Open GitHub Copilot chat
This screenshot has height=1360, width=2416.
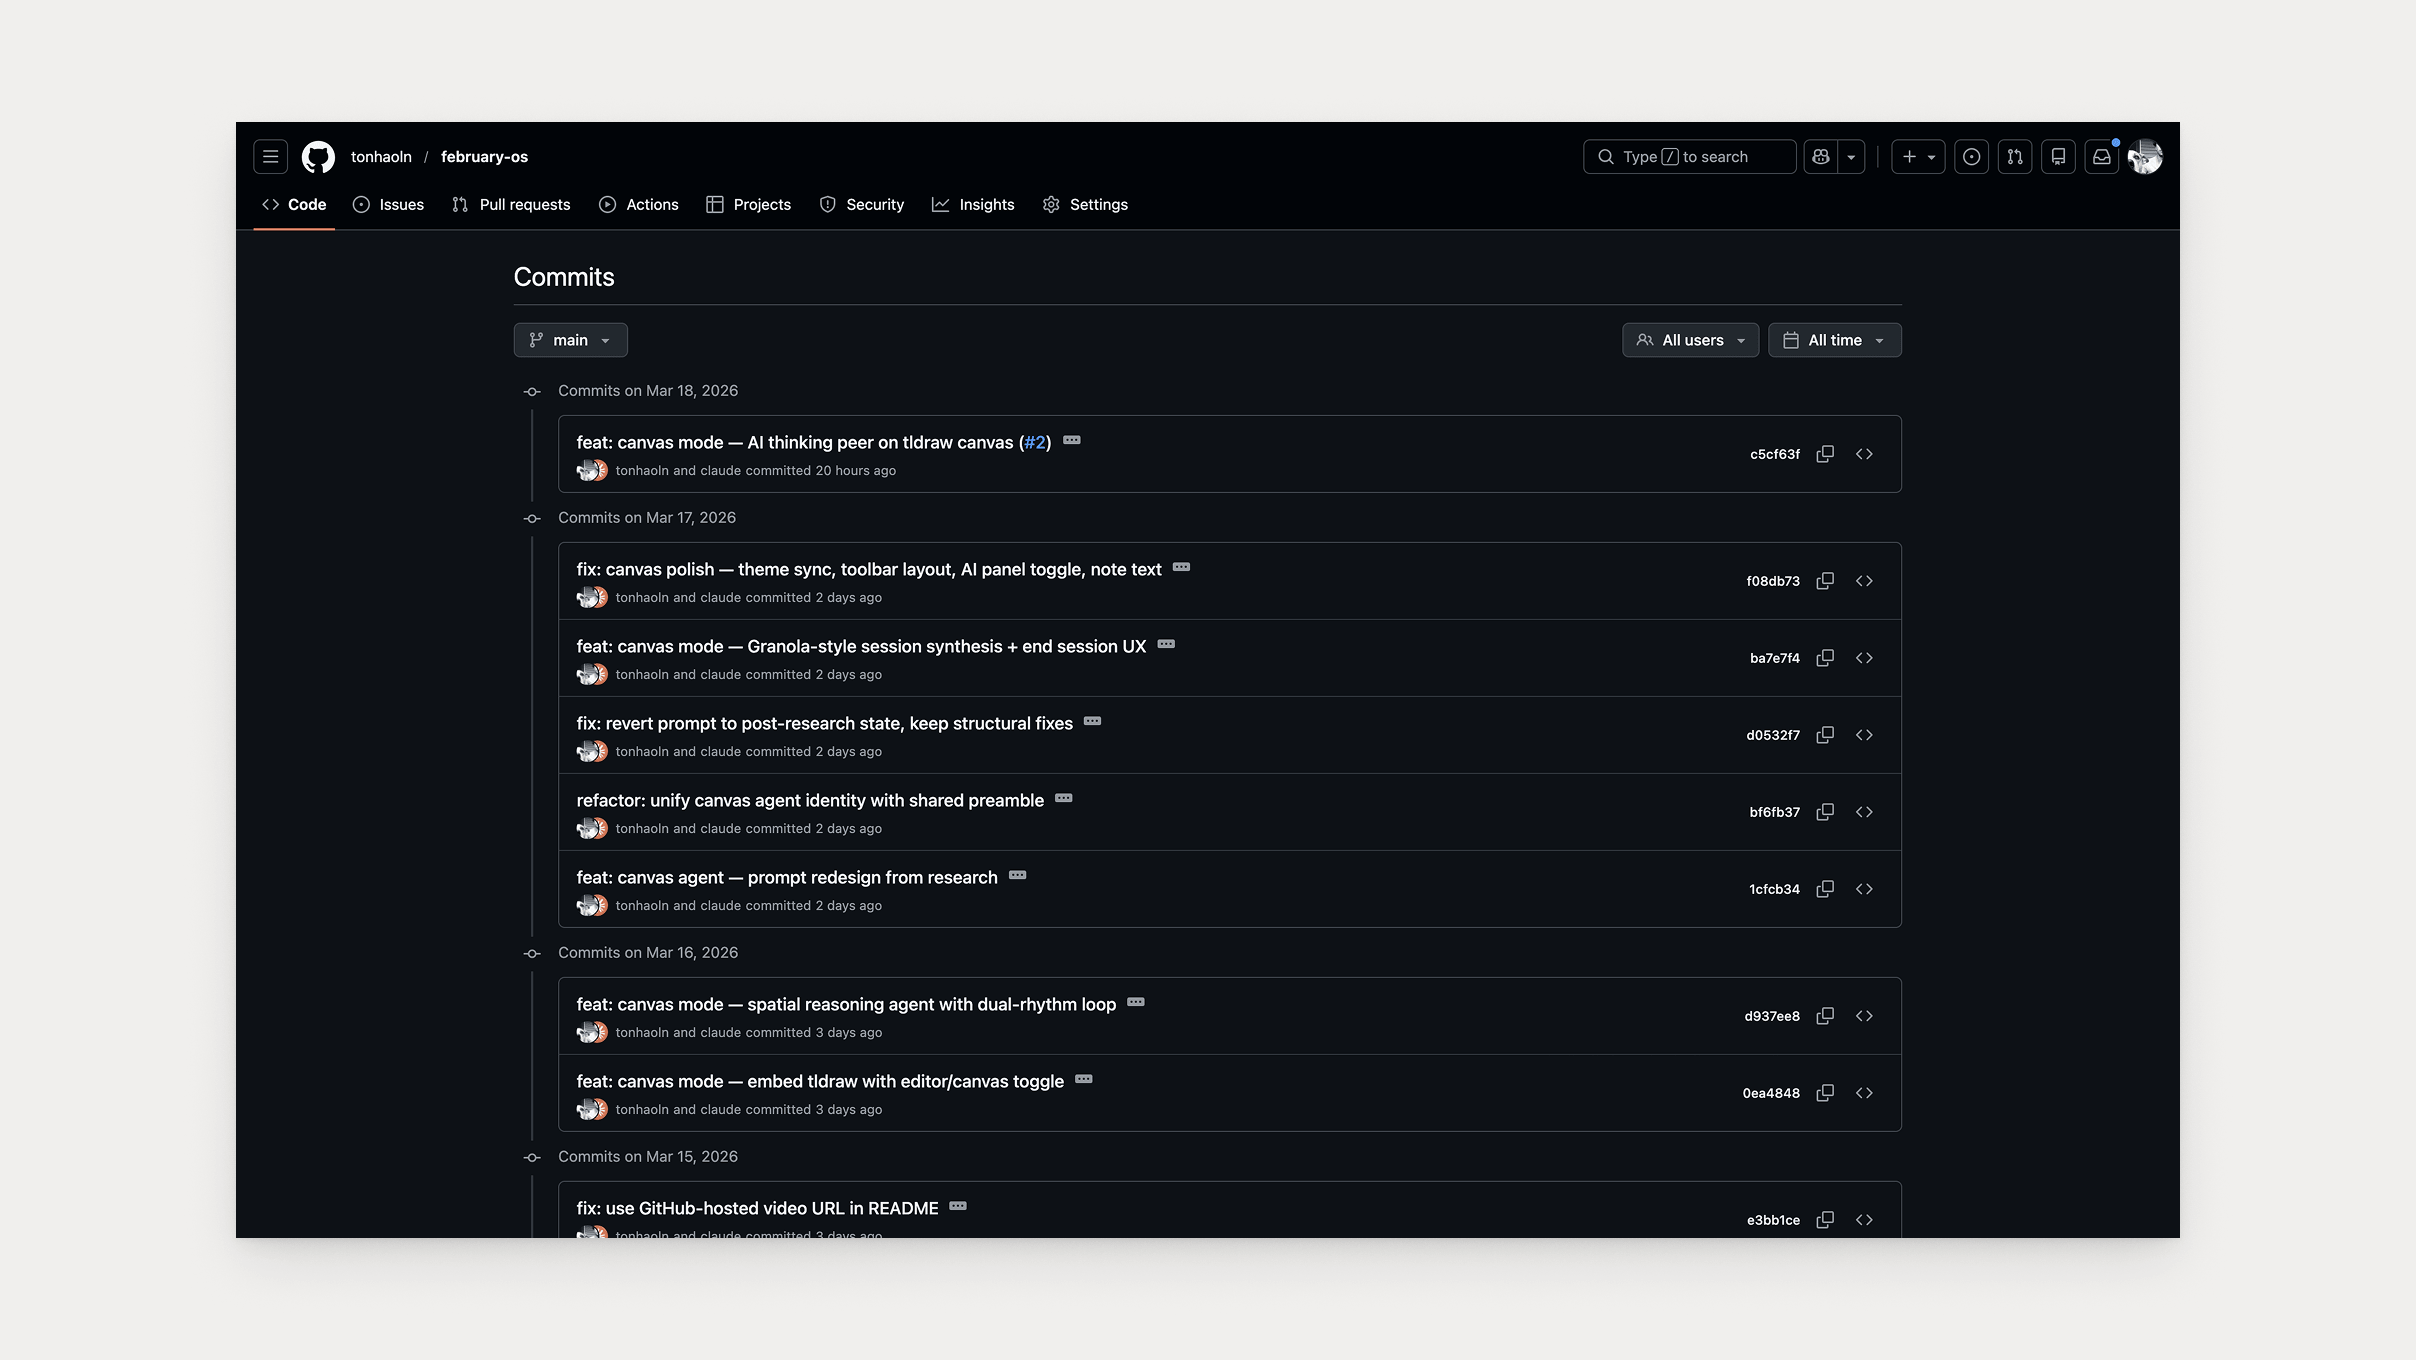click(x=1820, y=156)
